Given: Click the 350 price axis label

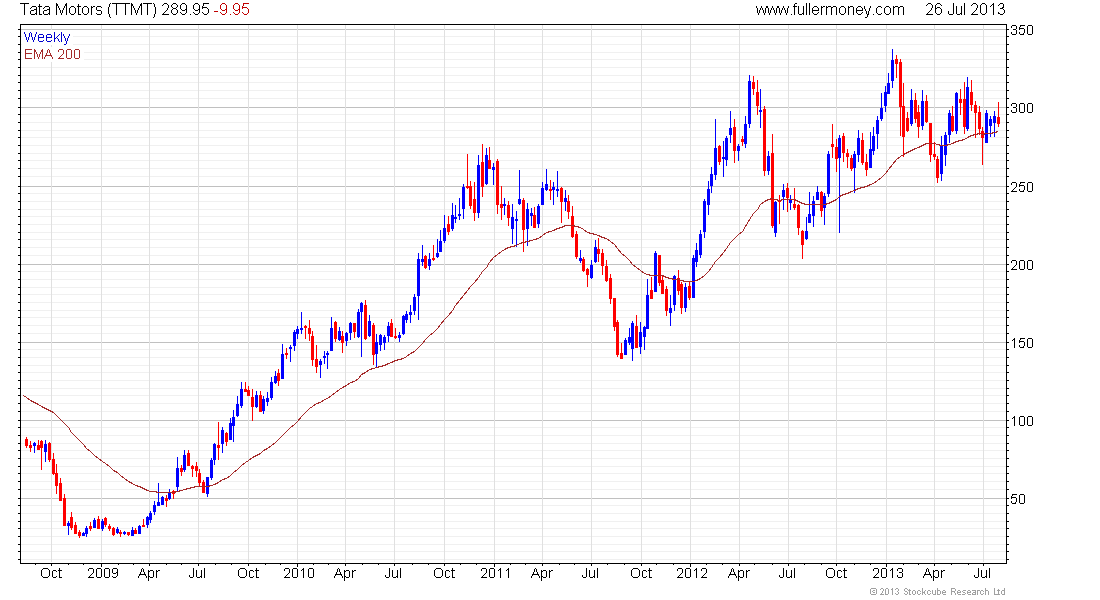Looking at the screenshot, I should pos(1021,30).
